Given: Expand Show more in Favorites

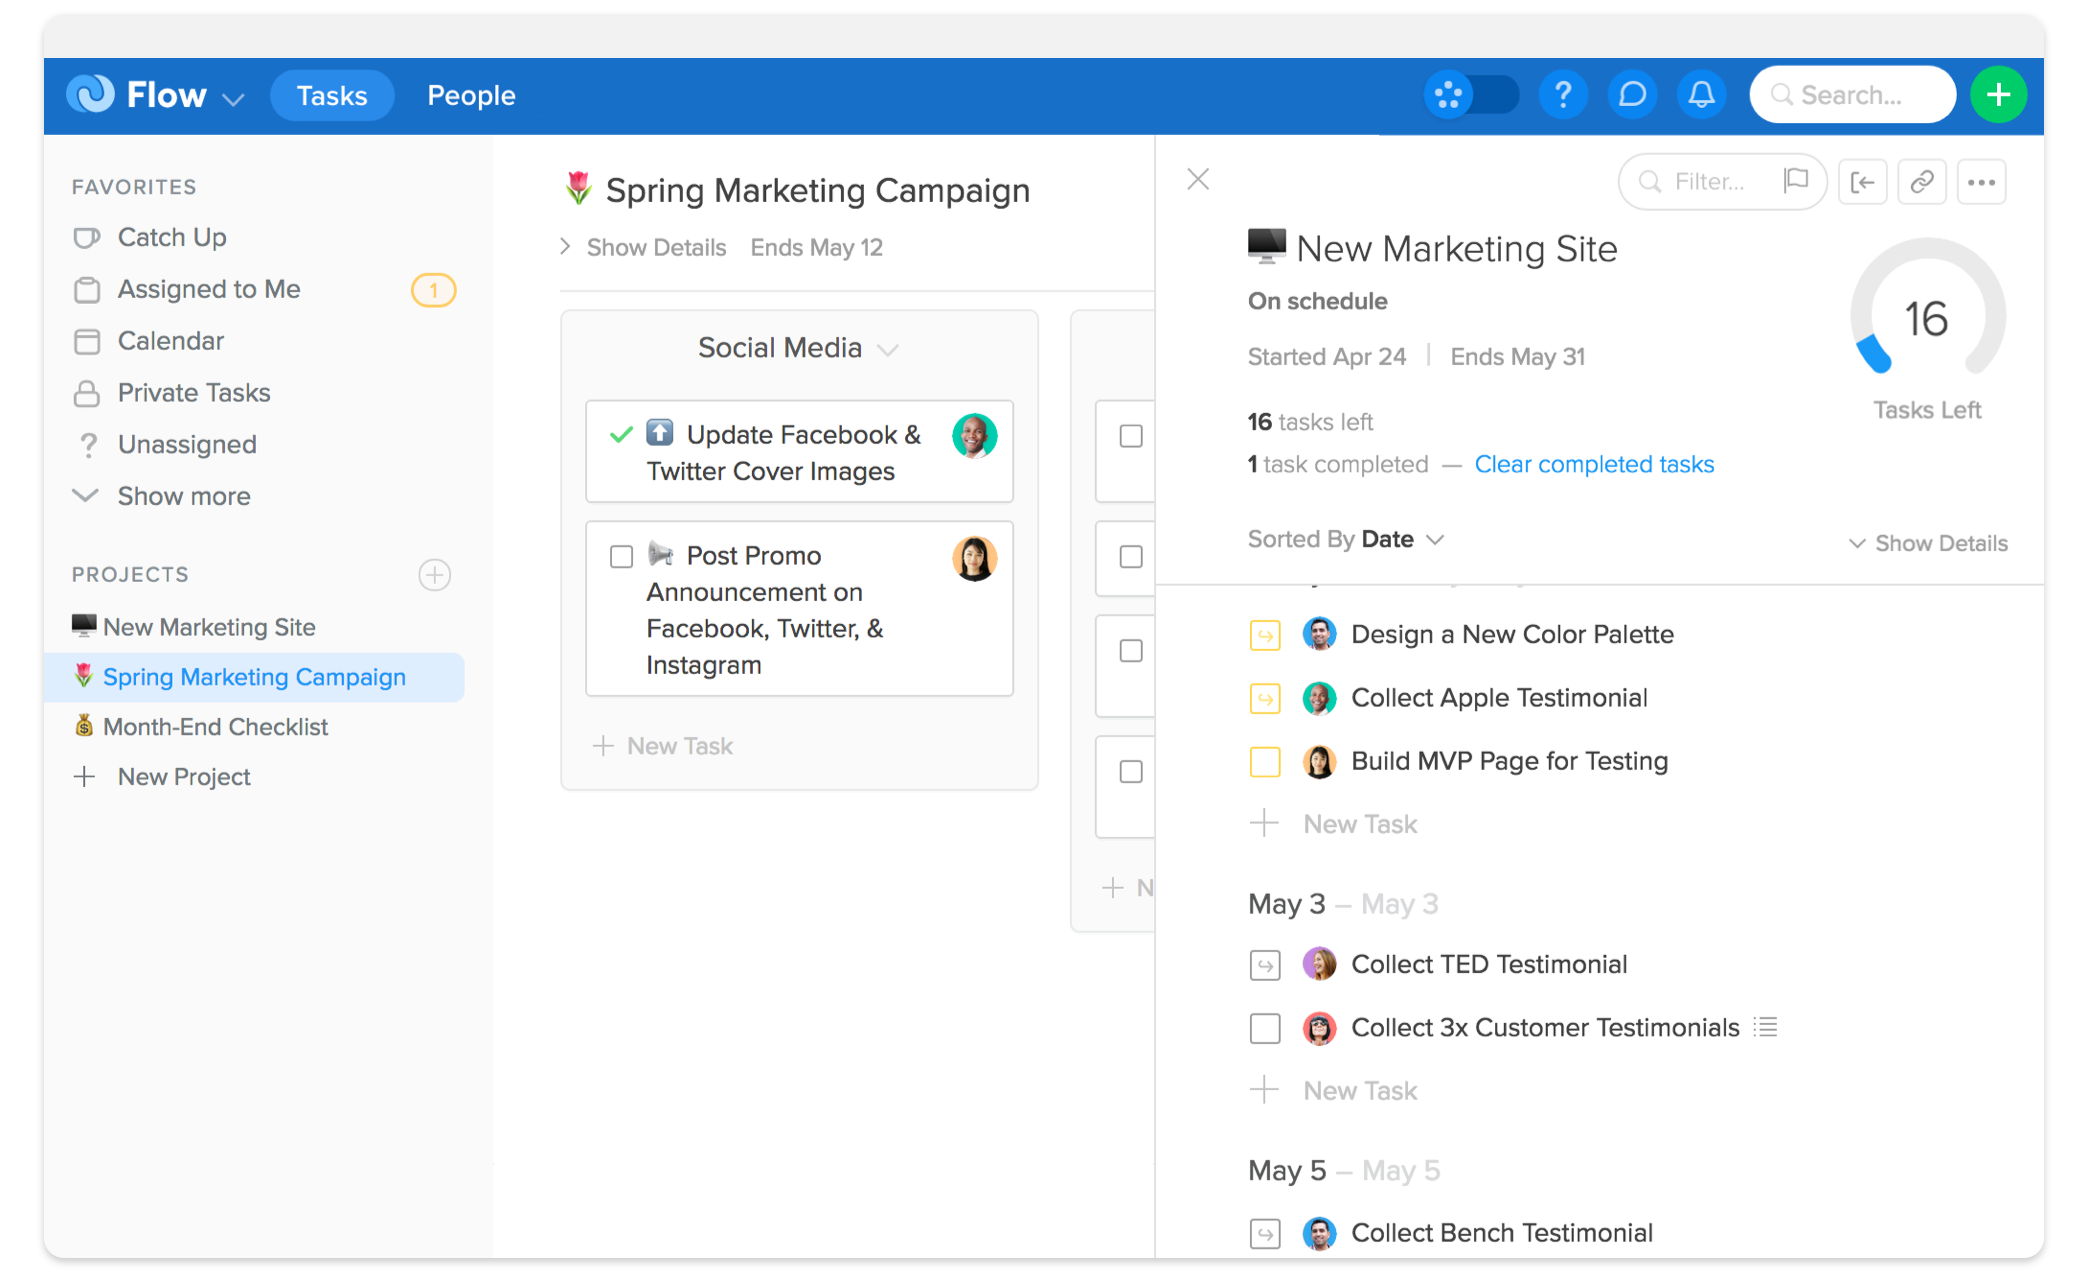Looking at the screenshot, I should (x=183, y=496).
